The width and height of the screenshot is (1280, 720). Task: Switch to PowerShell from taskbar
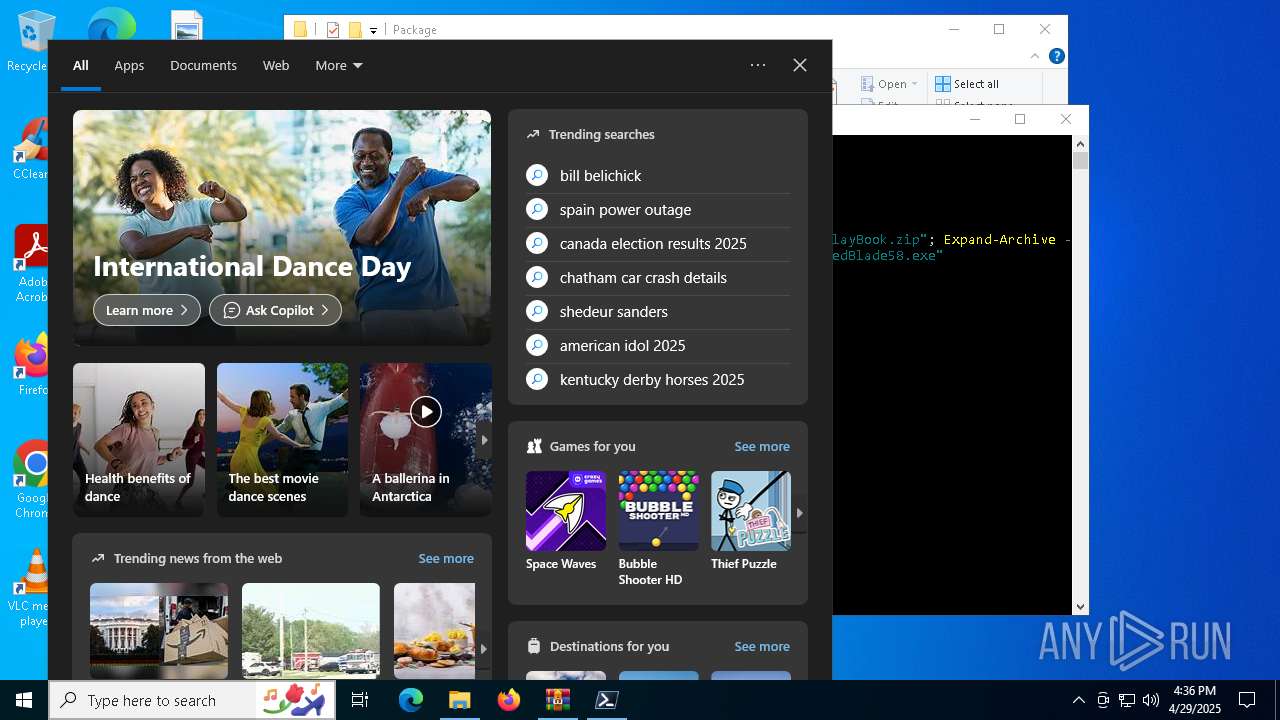[x=606, y=700]
